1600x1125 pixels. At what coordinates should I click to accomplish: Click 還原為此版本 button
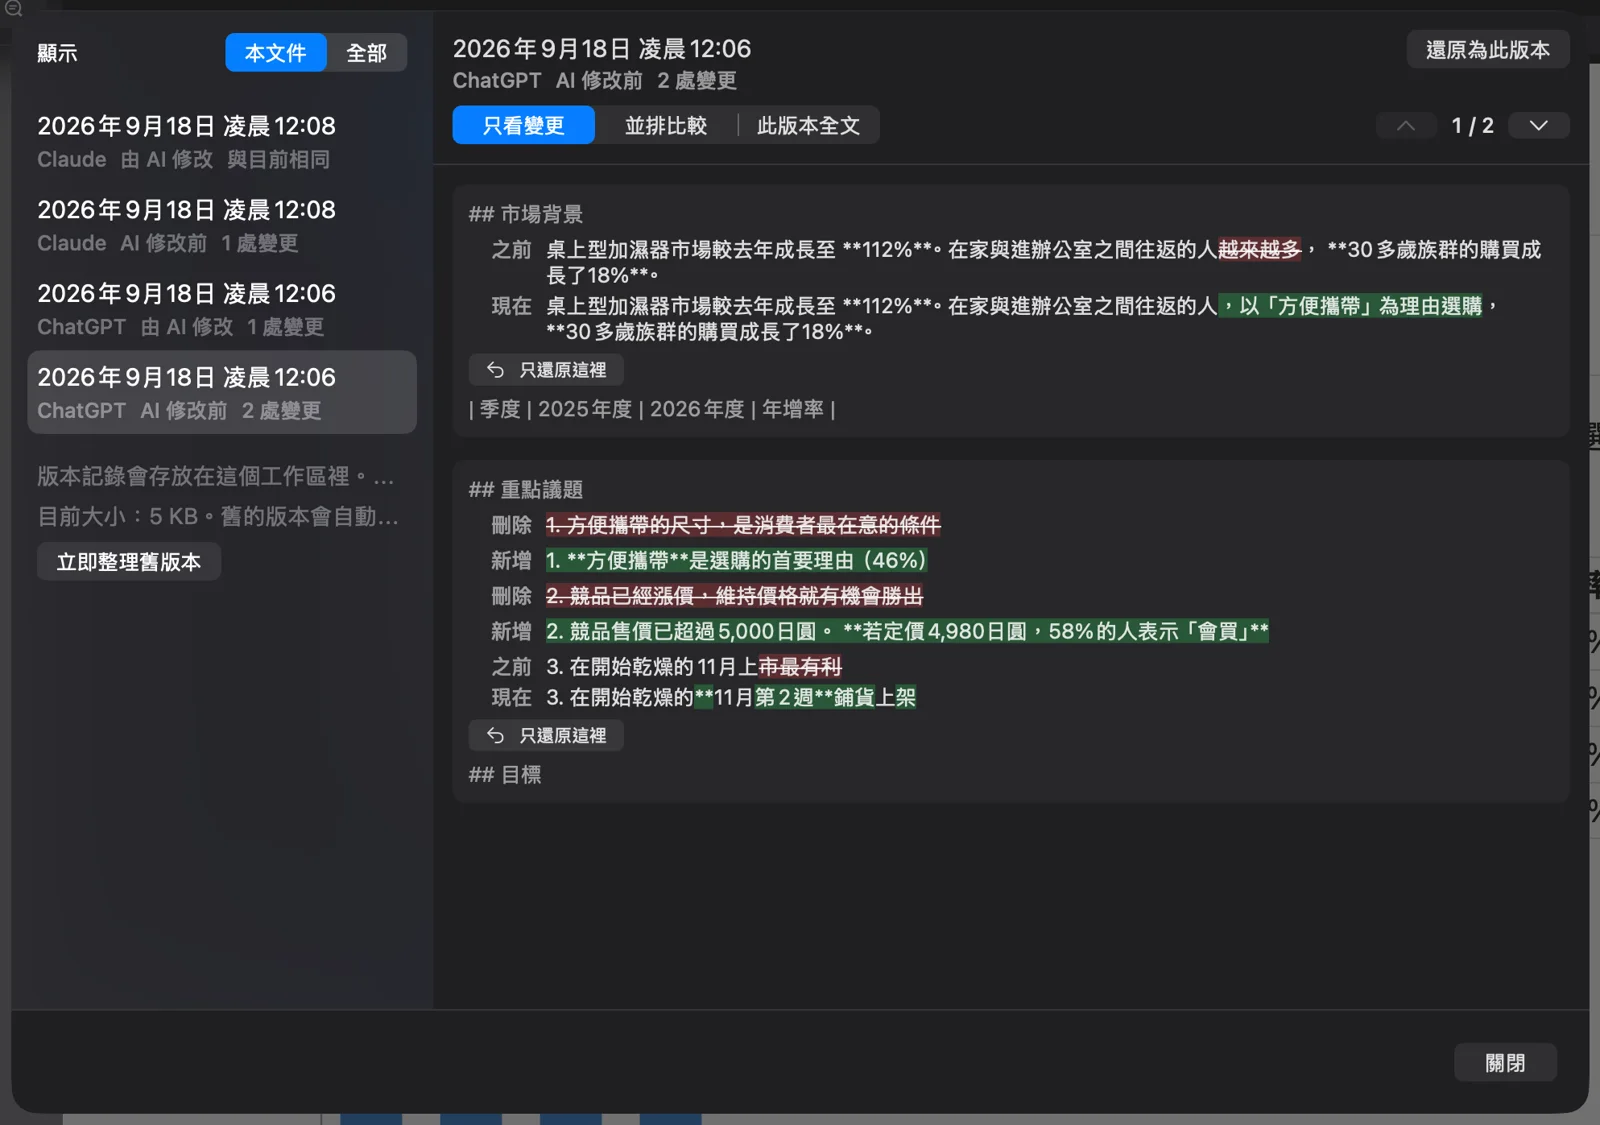click(x=1487, y=50)
